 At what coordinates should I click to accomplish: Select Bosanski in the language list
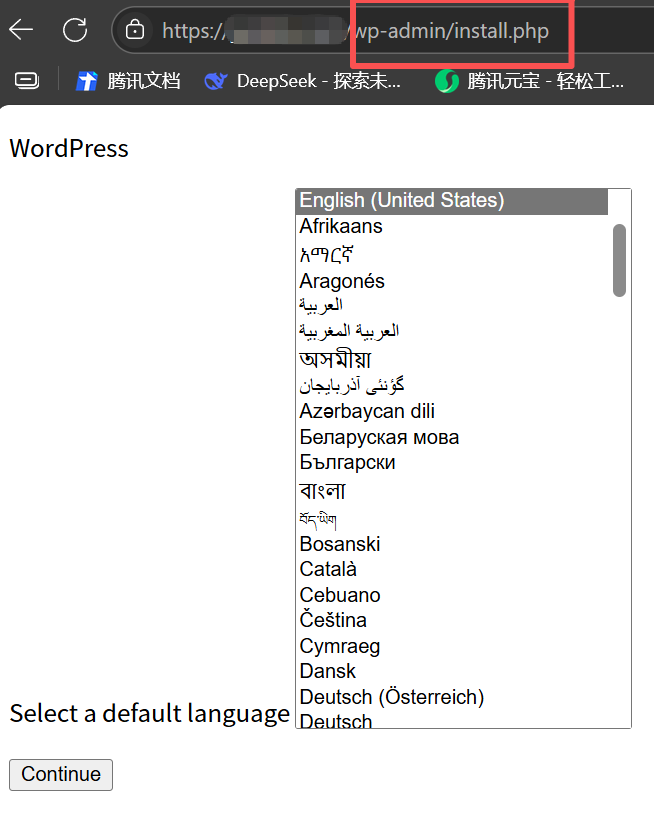pyautogui.click(x=452, y=544)
